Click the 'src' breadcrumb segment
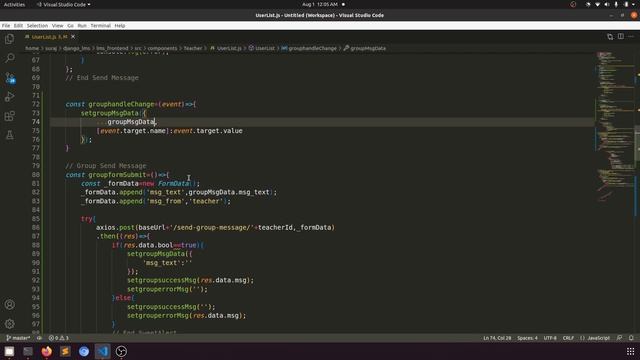640x360 pixels. tap(138, 48)
